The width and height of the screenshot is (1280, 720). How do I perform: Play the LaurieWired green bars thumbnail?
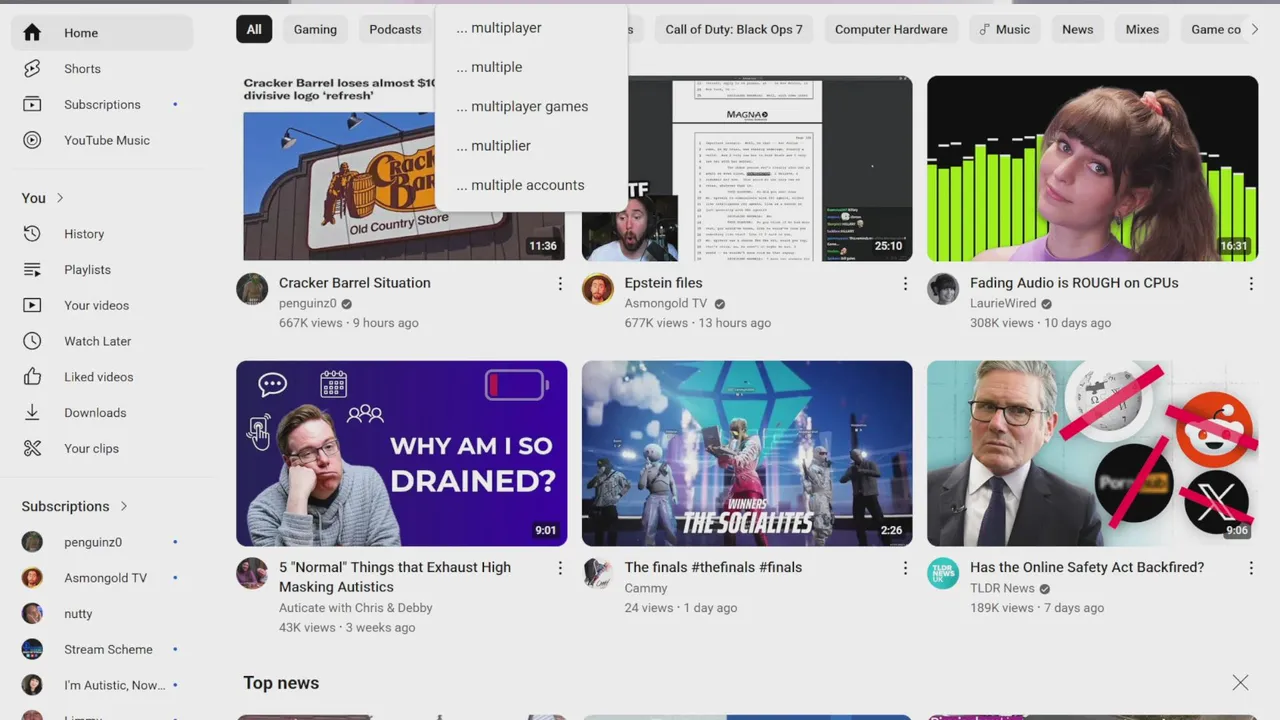(1092, 168)
